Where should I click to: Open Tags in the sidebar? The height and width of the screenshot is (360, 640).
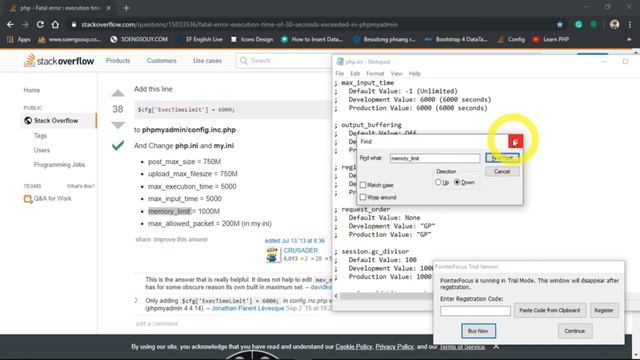coord(40,136)
